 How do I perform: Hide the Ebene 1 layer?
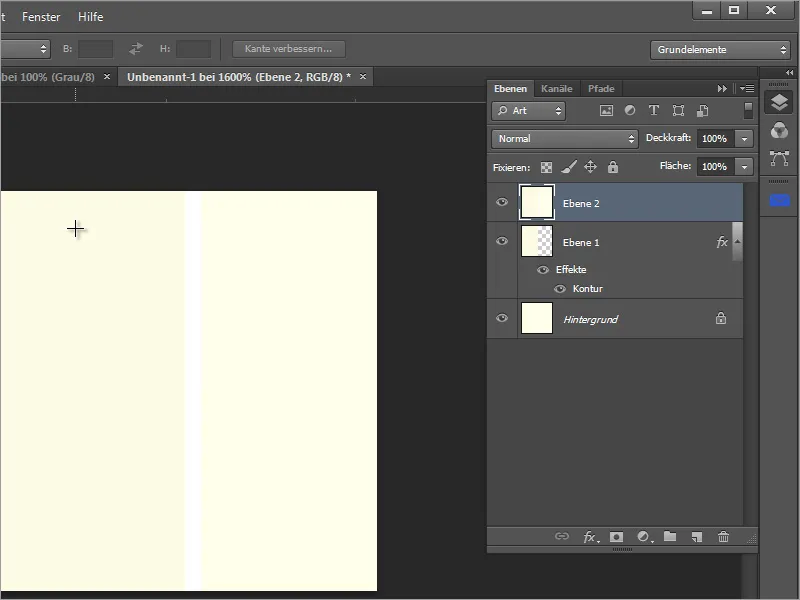(502, 241)
